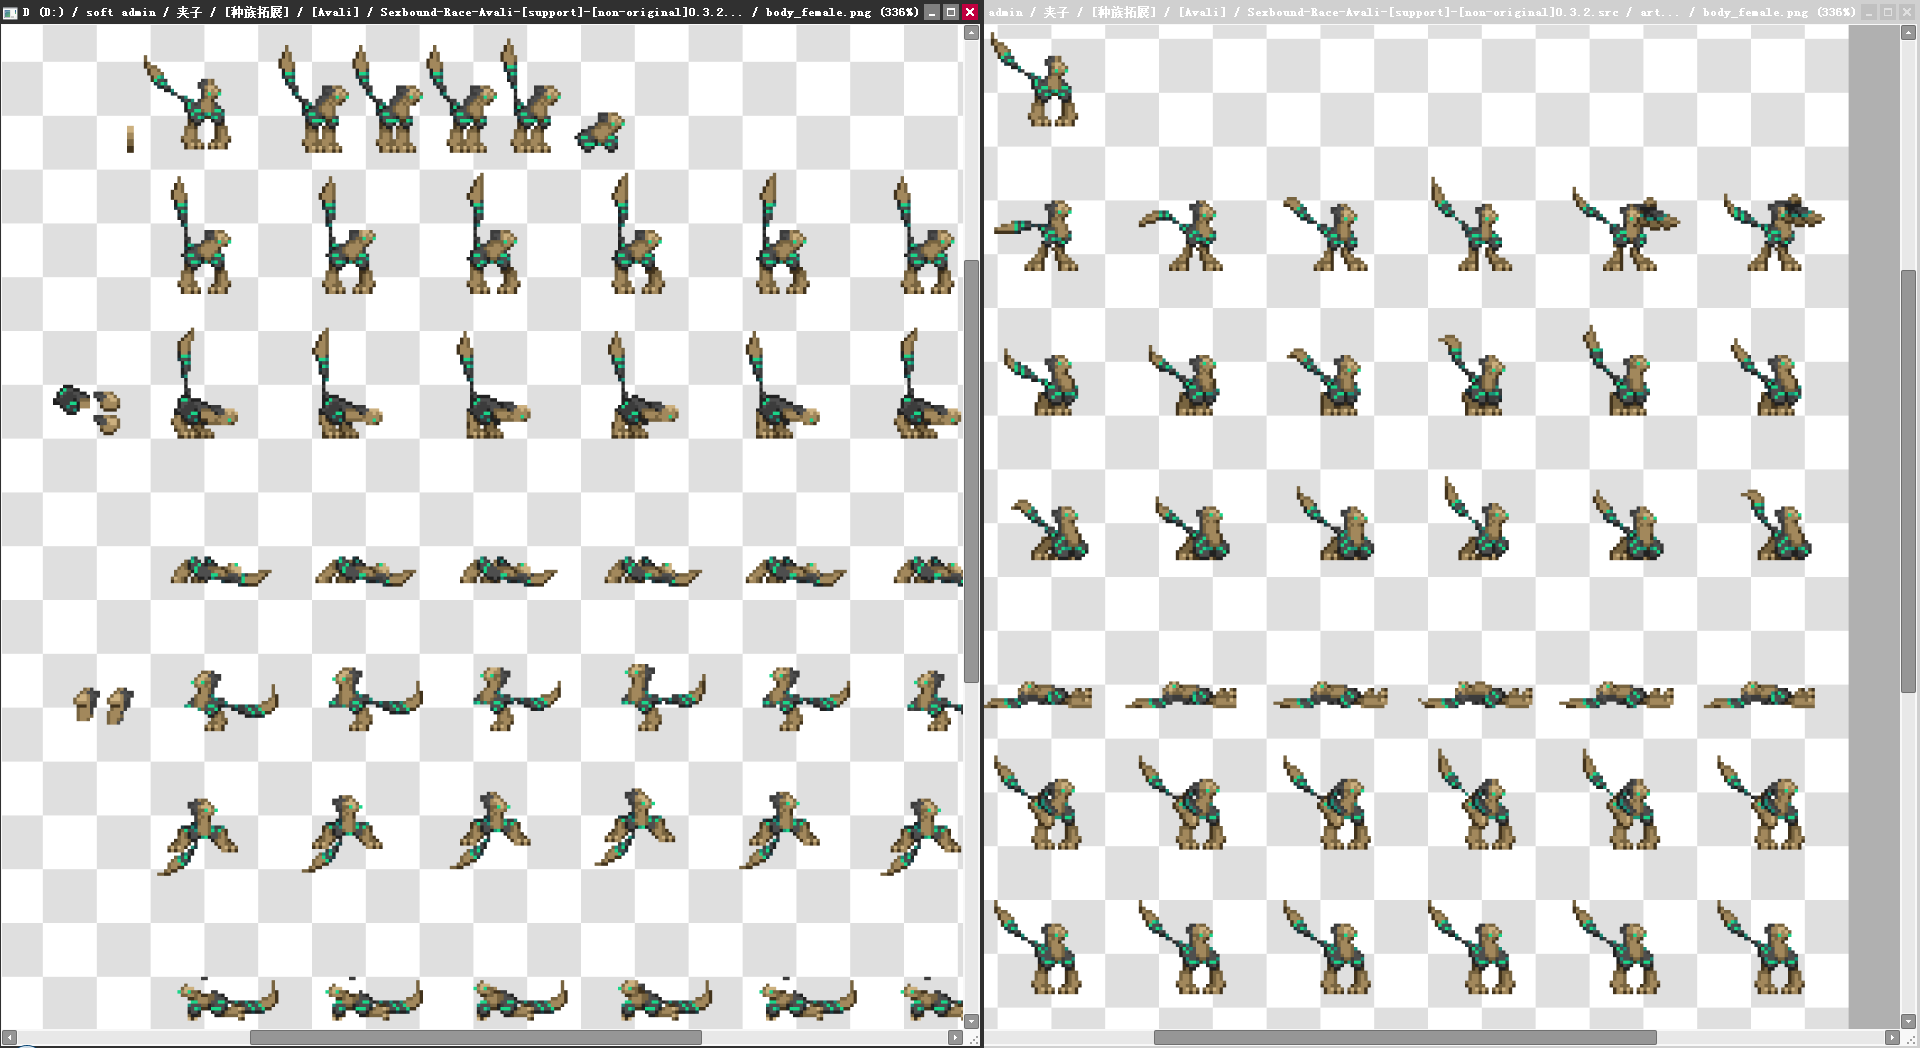Minimize the right image viewer window

(x=1869, y=12)
